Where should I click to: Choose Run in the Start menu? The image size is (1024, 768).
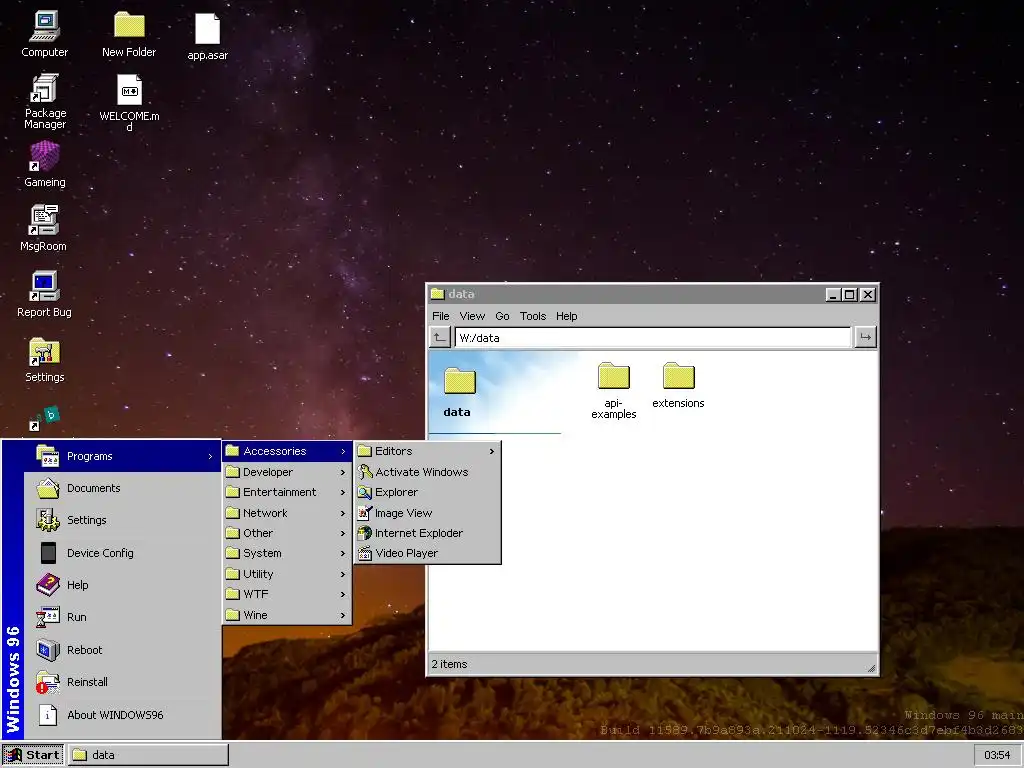click(x=123, y=617)
